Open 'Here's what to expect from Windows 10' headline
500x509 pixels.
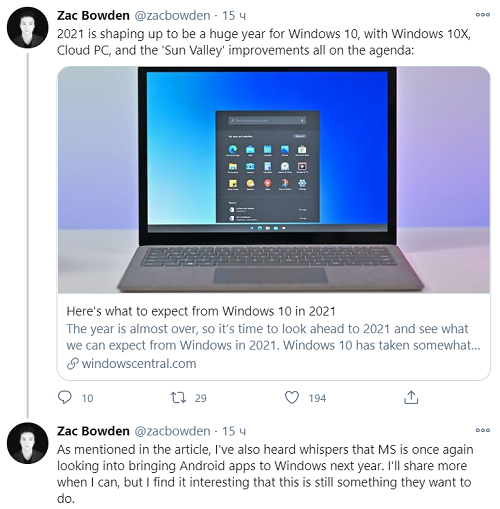[x=201, y=311]
